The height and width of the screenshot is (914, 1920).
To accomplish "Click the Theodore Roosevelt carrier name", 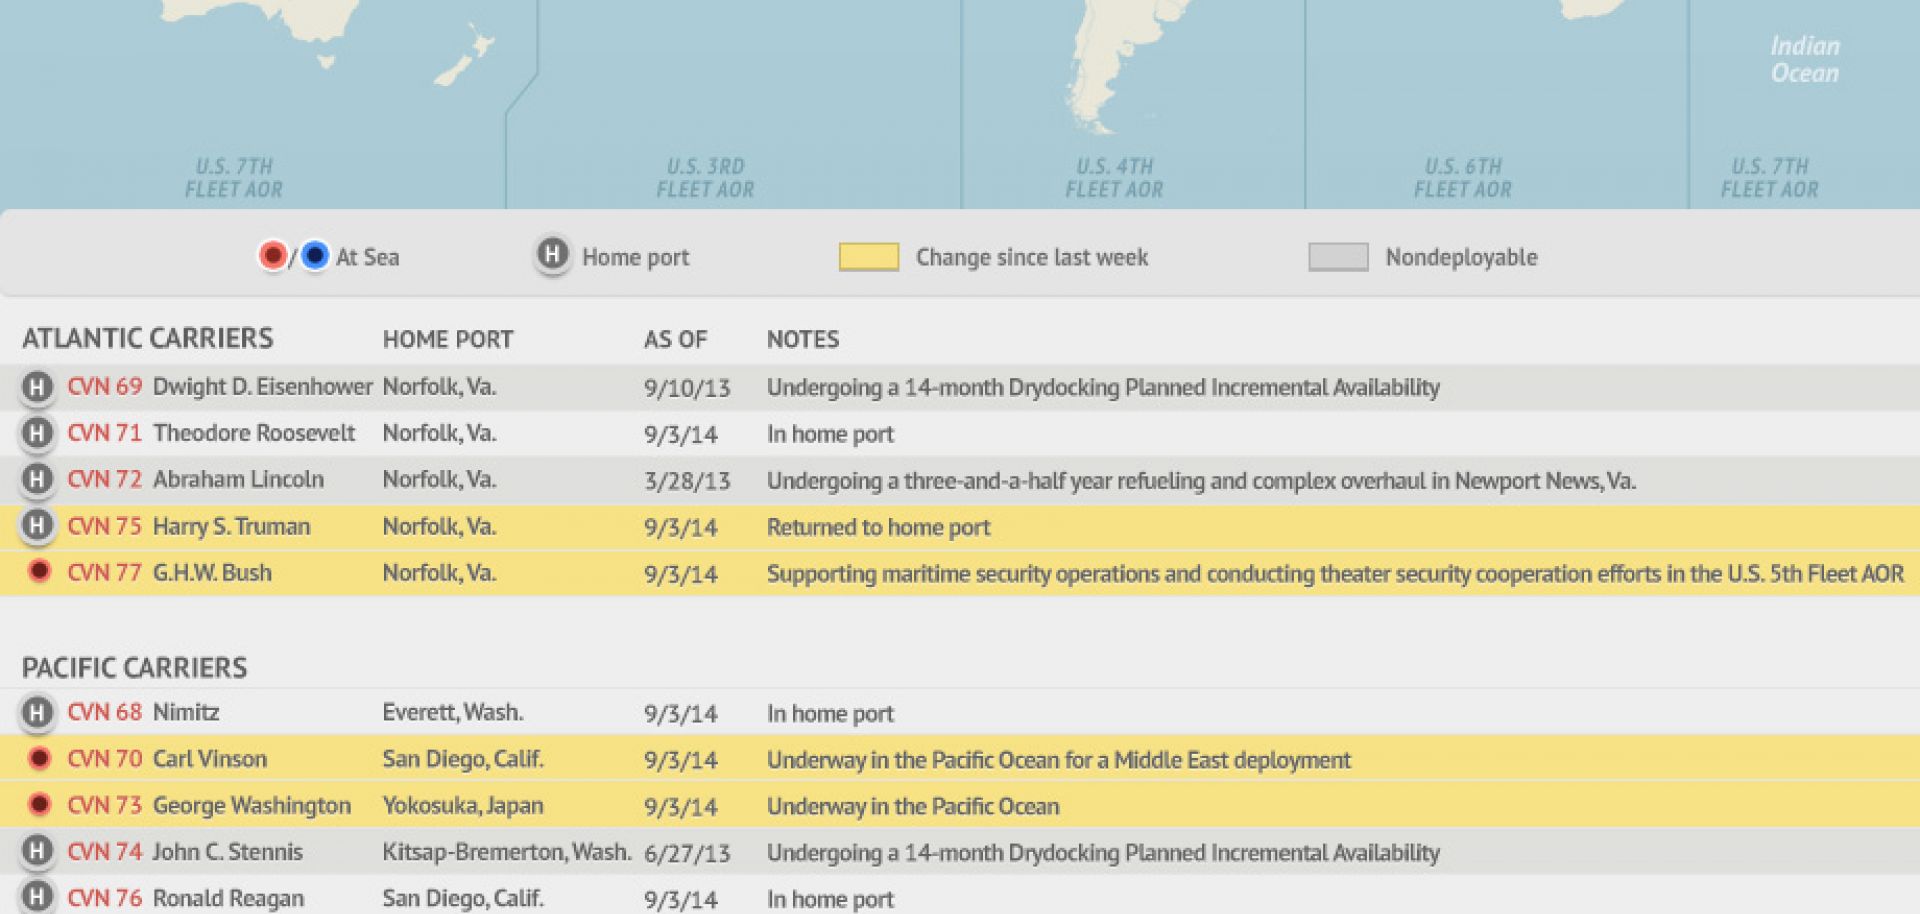I will 254,433.
